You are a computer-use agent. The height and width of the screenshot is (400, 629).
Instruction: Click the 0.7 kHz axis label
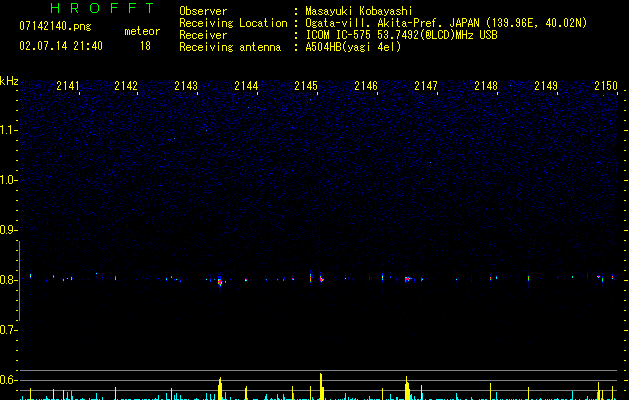(8, 330)
